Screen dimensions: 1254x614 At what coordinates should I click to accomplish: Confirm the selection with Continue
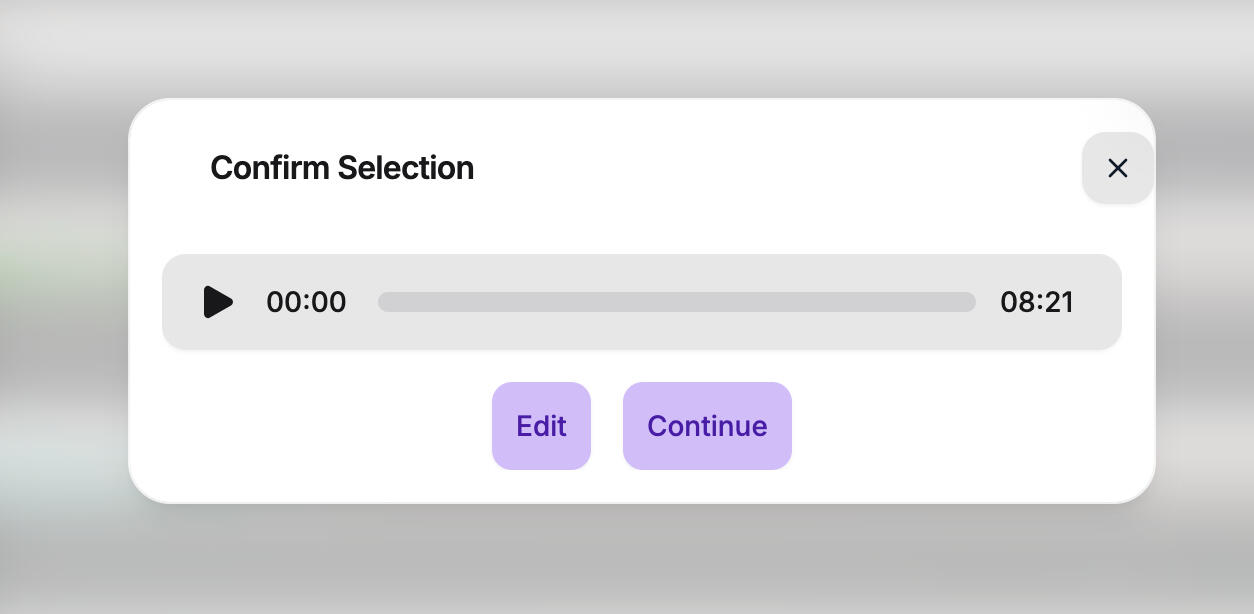pos(707,426)
